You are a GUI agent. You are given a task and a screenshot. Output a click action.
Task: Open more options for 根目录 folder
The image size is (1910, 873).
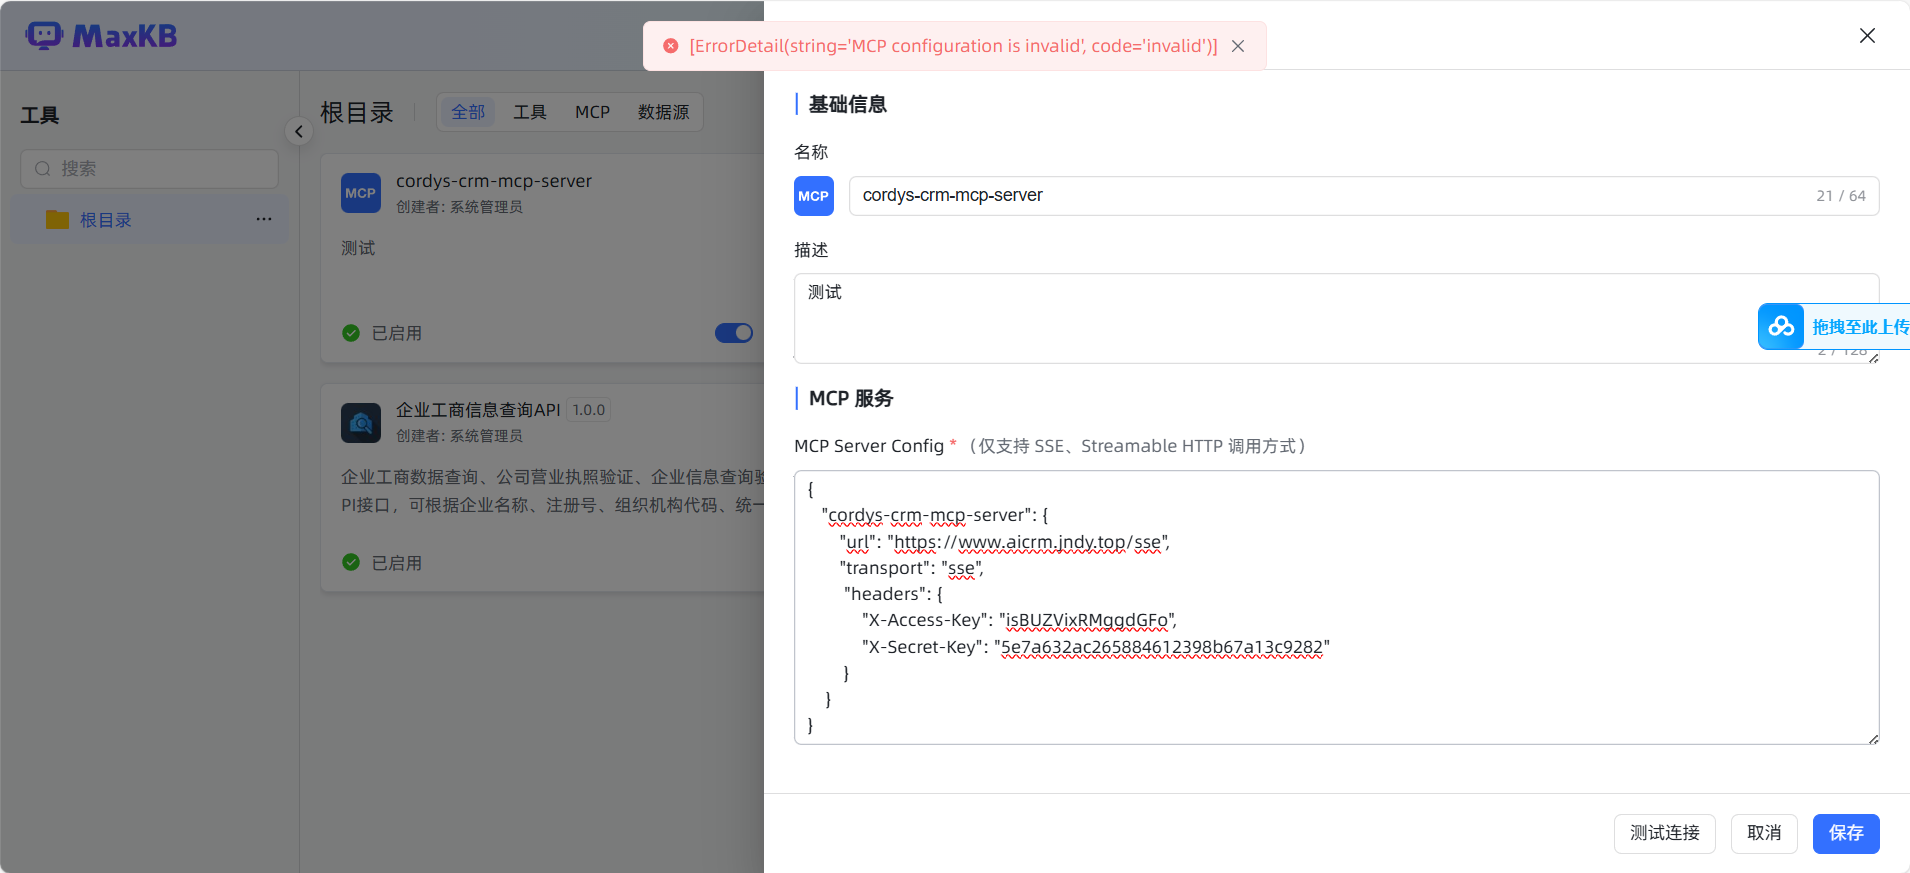(264, 220)
